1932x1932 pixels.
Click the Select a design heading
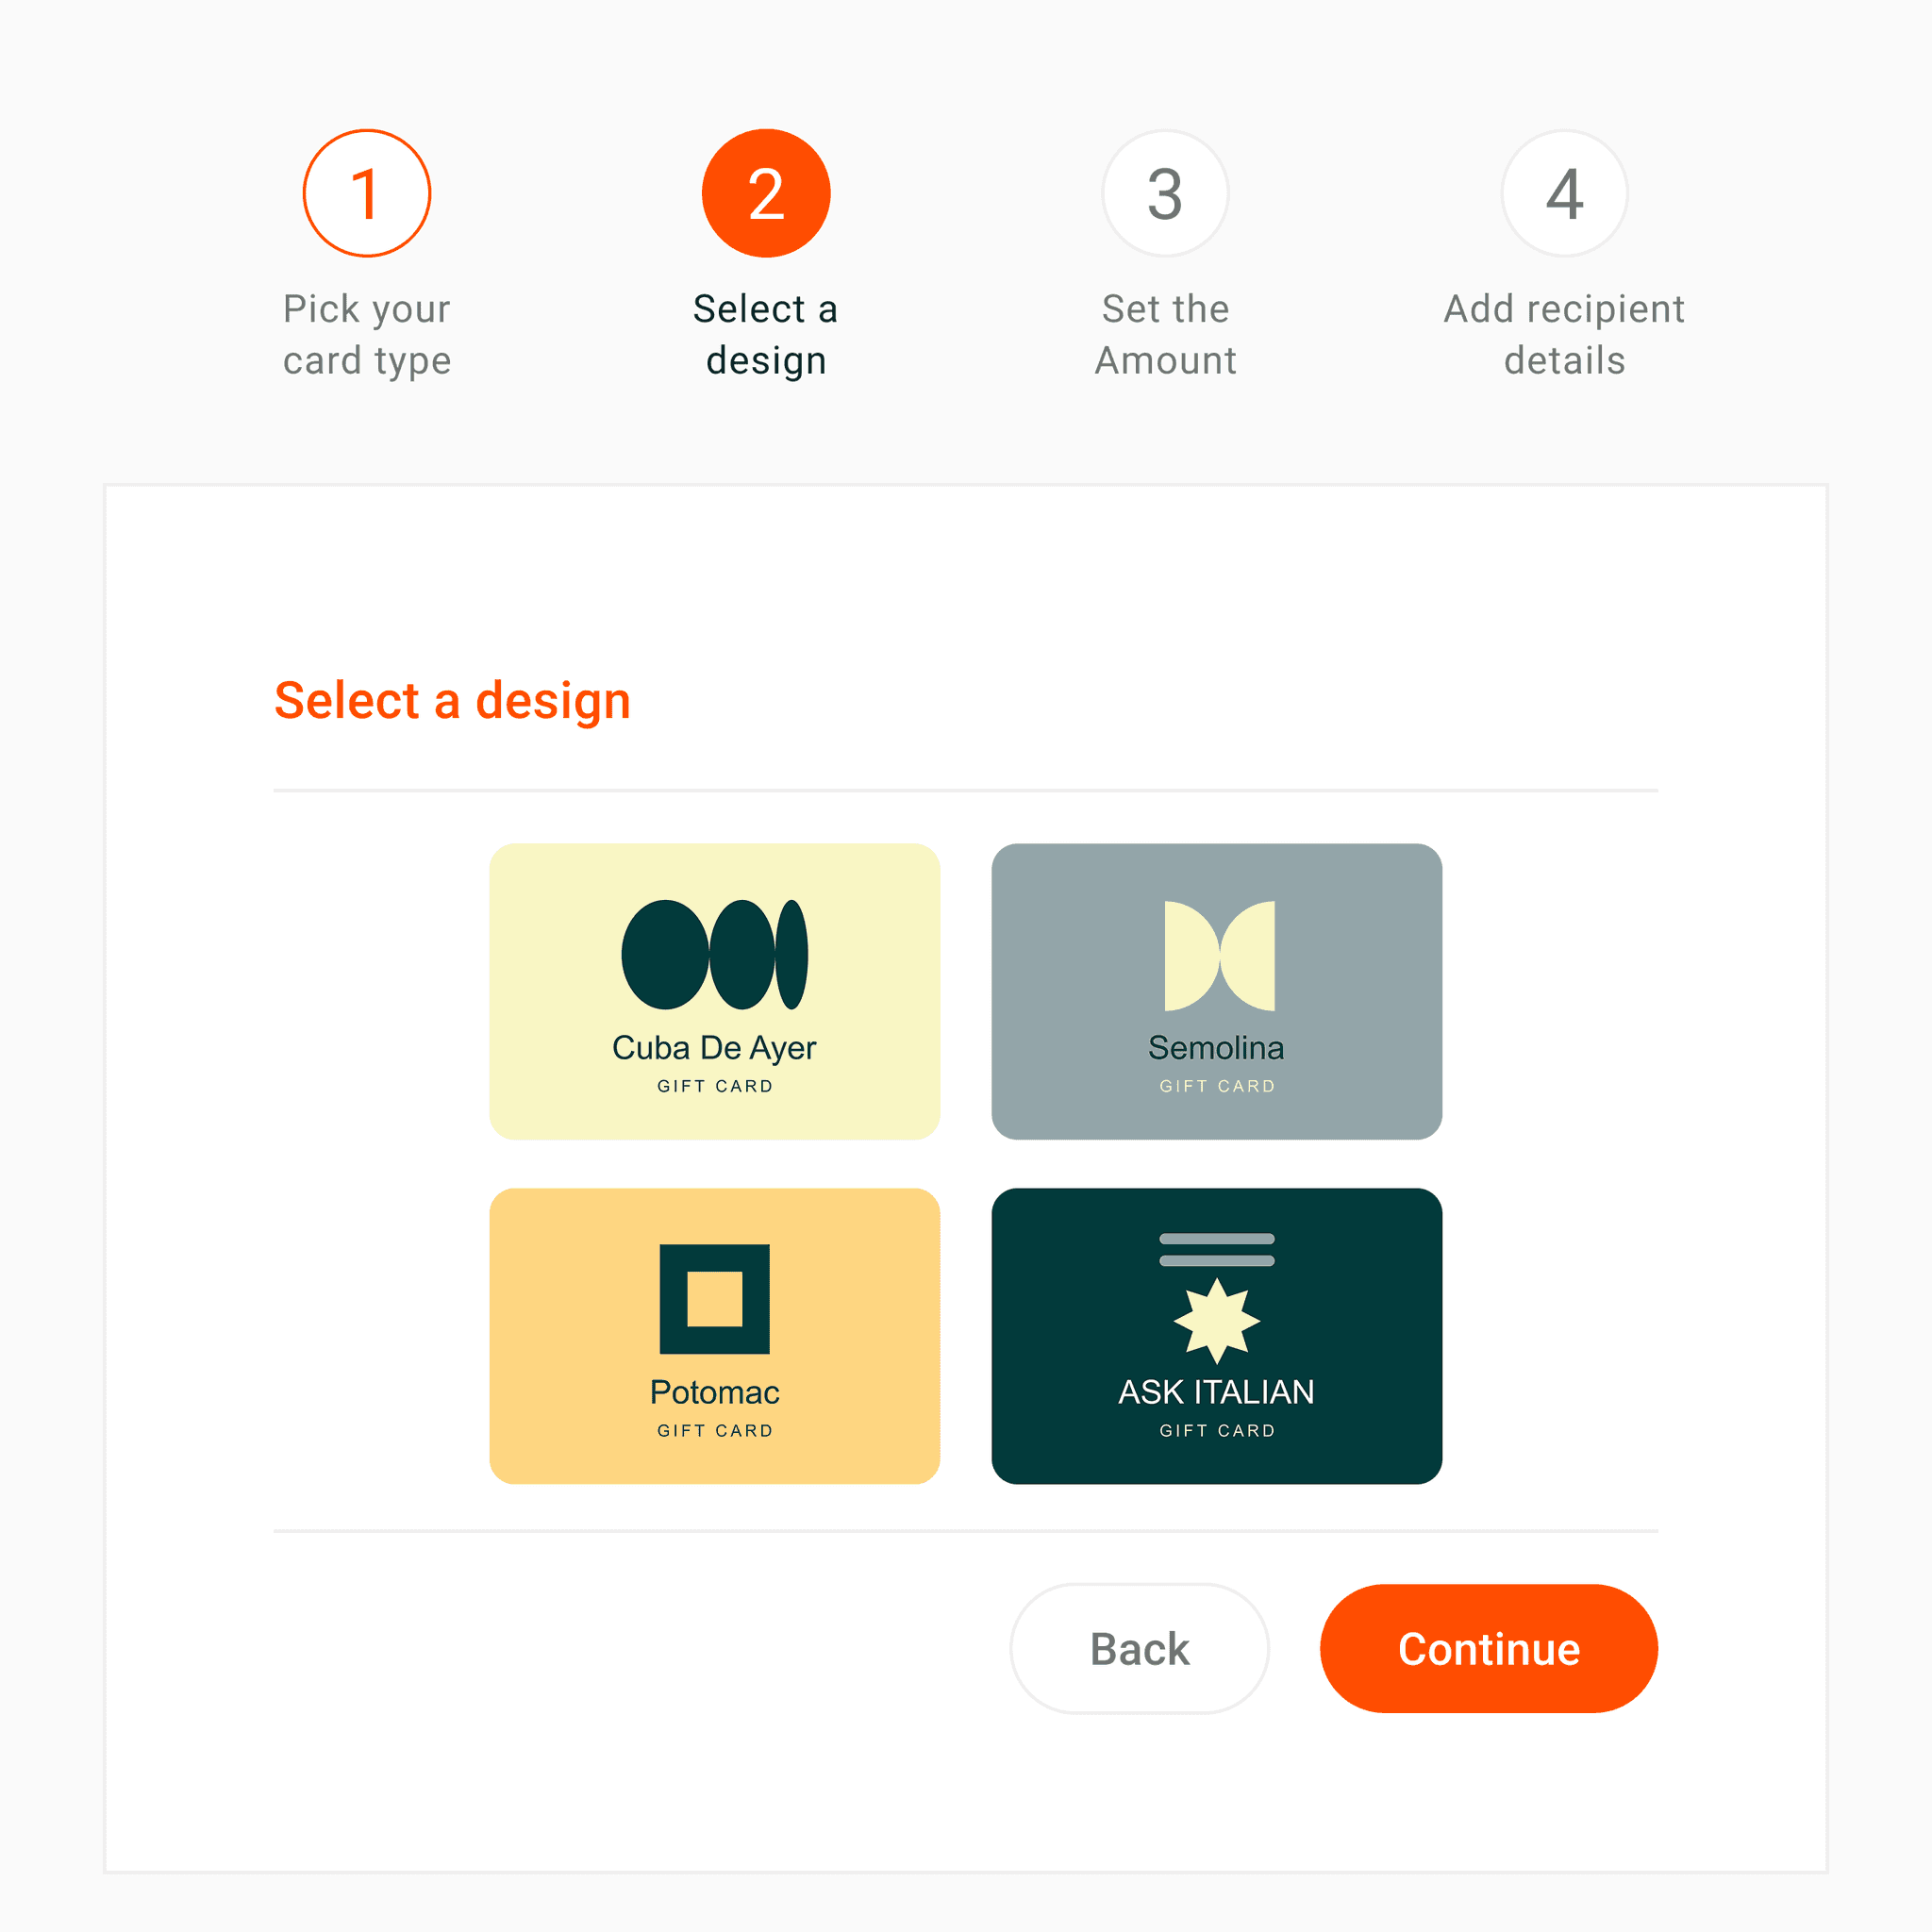(x=452, y=700)
